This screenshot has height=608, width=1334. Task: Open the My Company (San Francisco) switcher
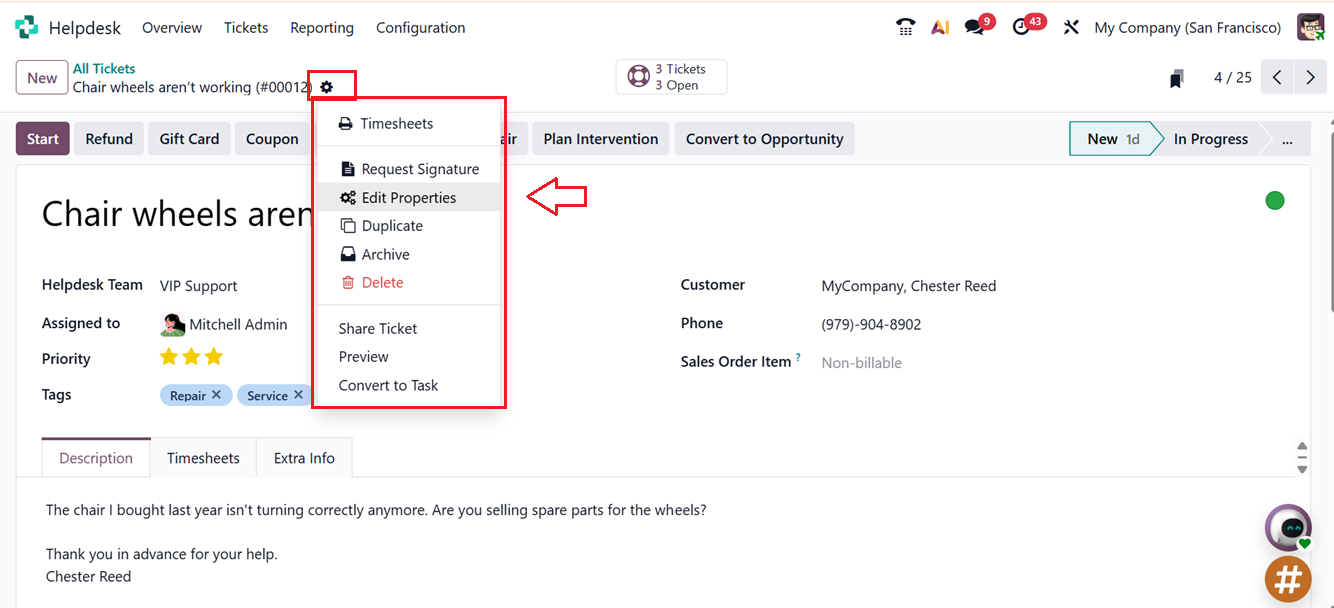tap(1187, 27)
